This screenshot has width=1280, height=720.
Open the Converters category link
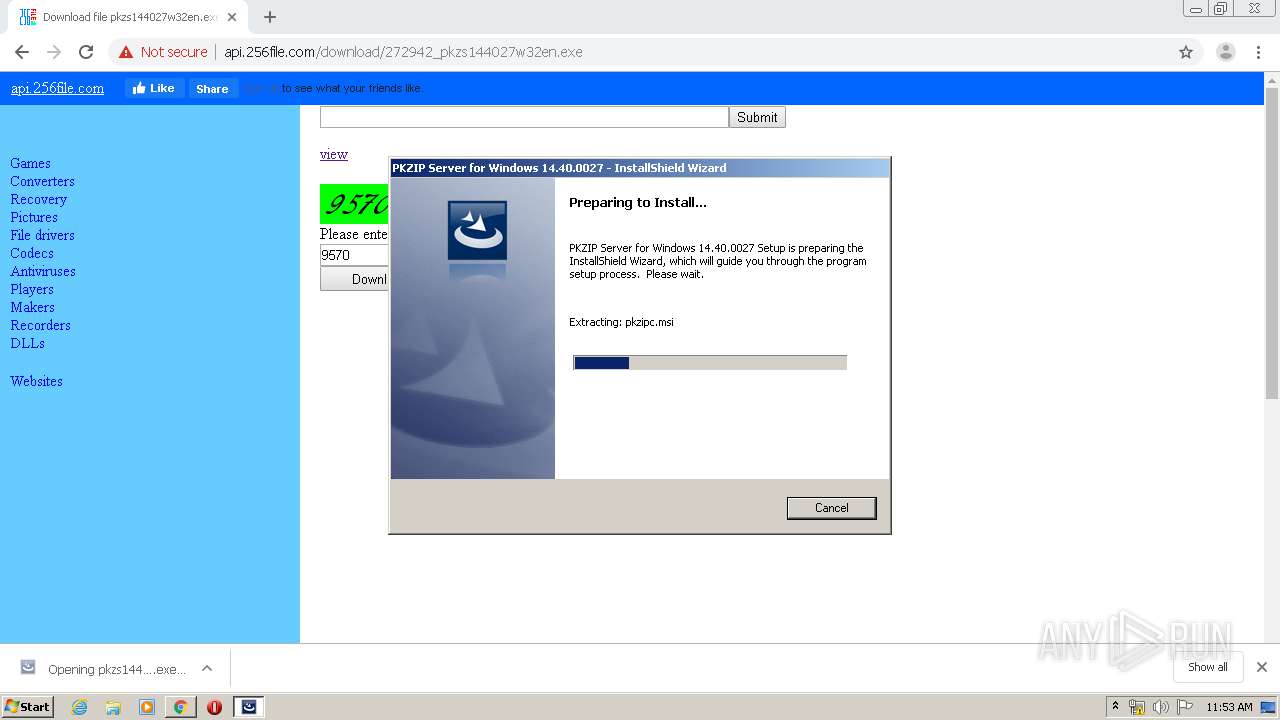[42, 181]
